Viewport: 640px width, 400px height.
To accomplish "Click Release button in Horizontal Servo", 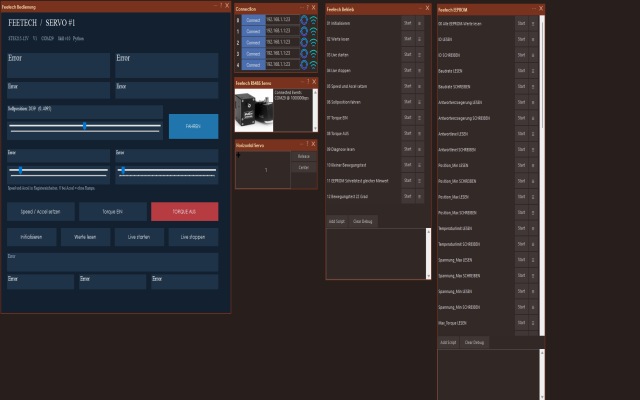I will click(x=304, y=156).
